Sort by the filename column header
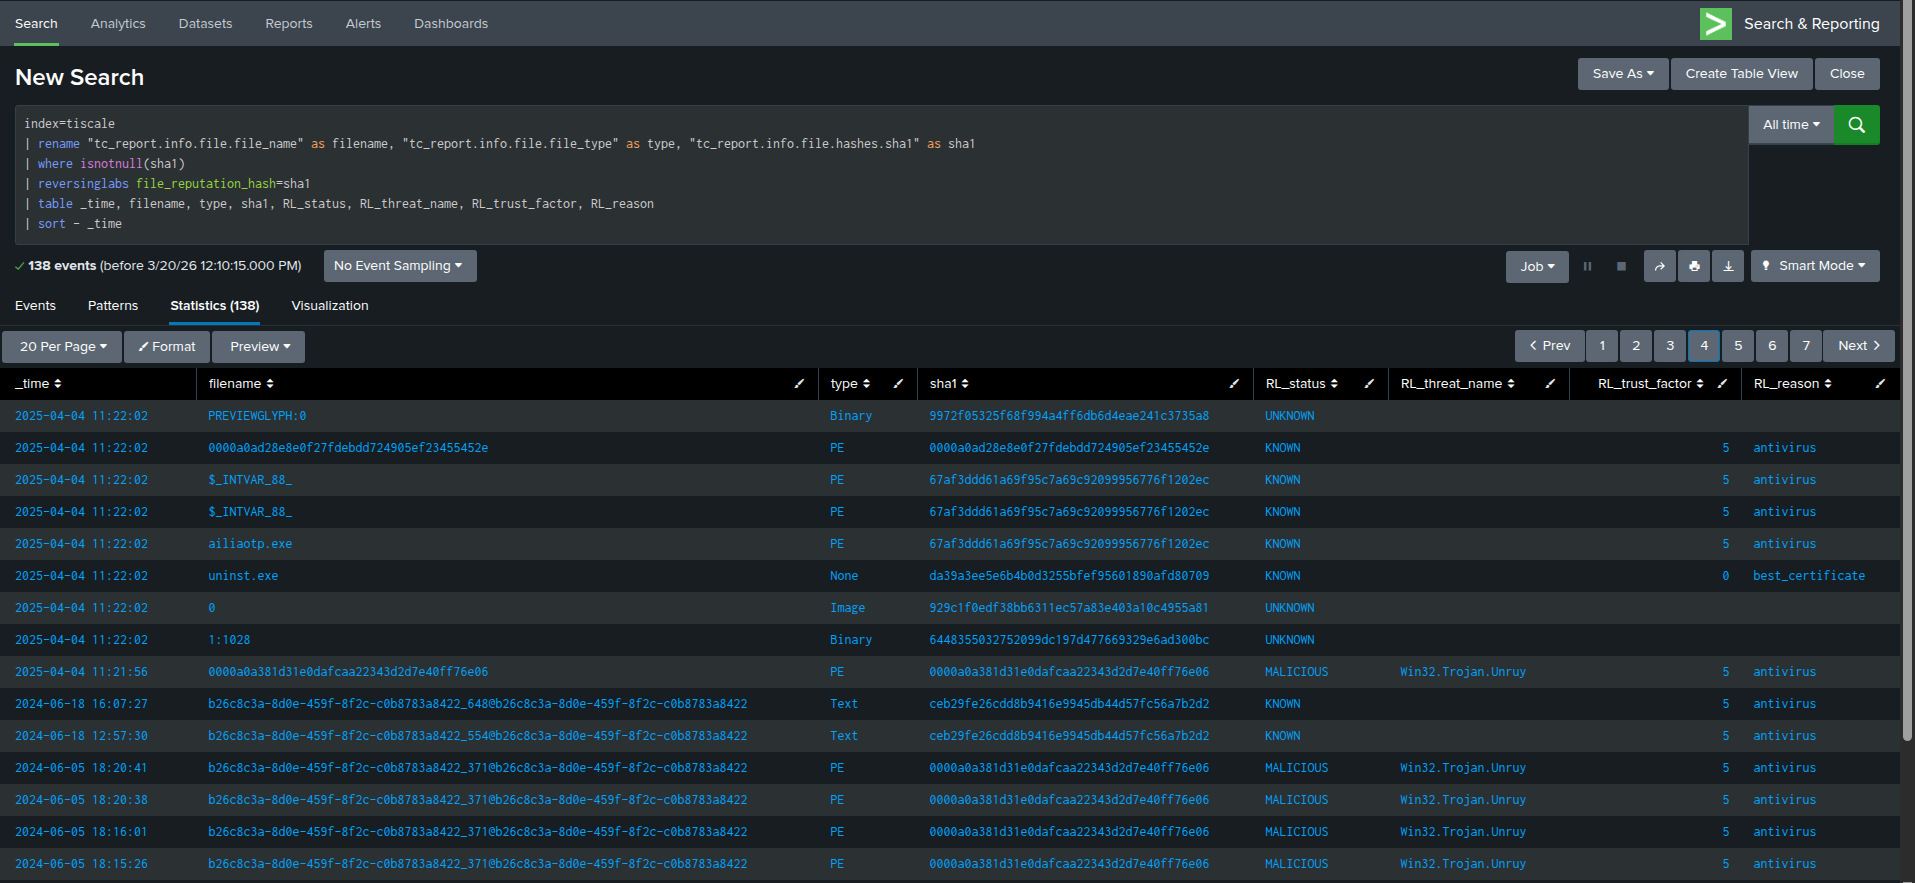Screen dimensions: 1915x883 241,384
